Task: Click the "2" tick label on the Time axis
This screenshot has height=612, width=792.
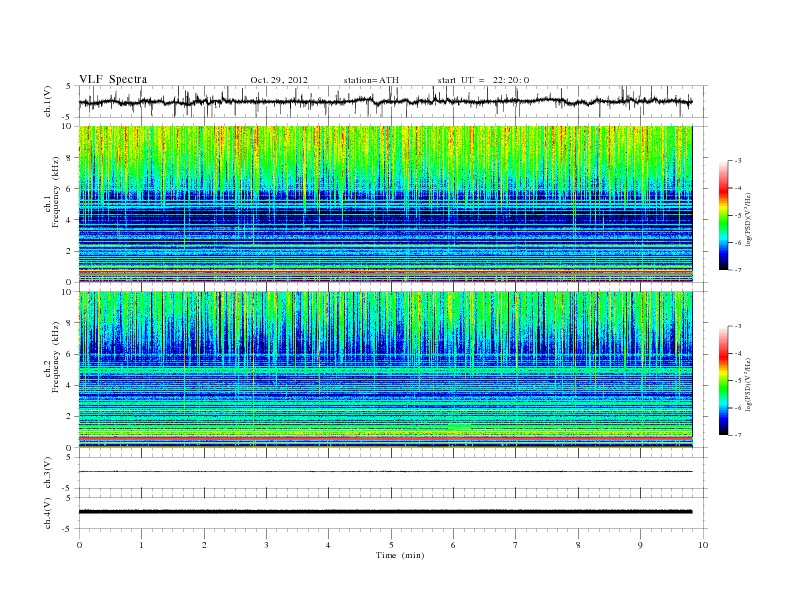Action: tap(204, 545)
